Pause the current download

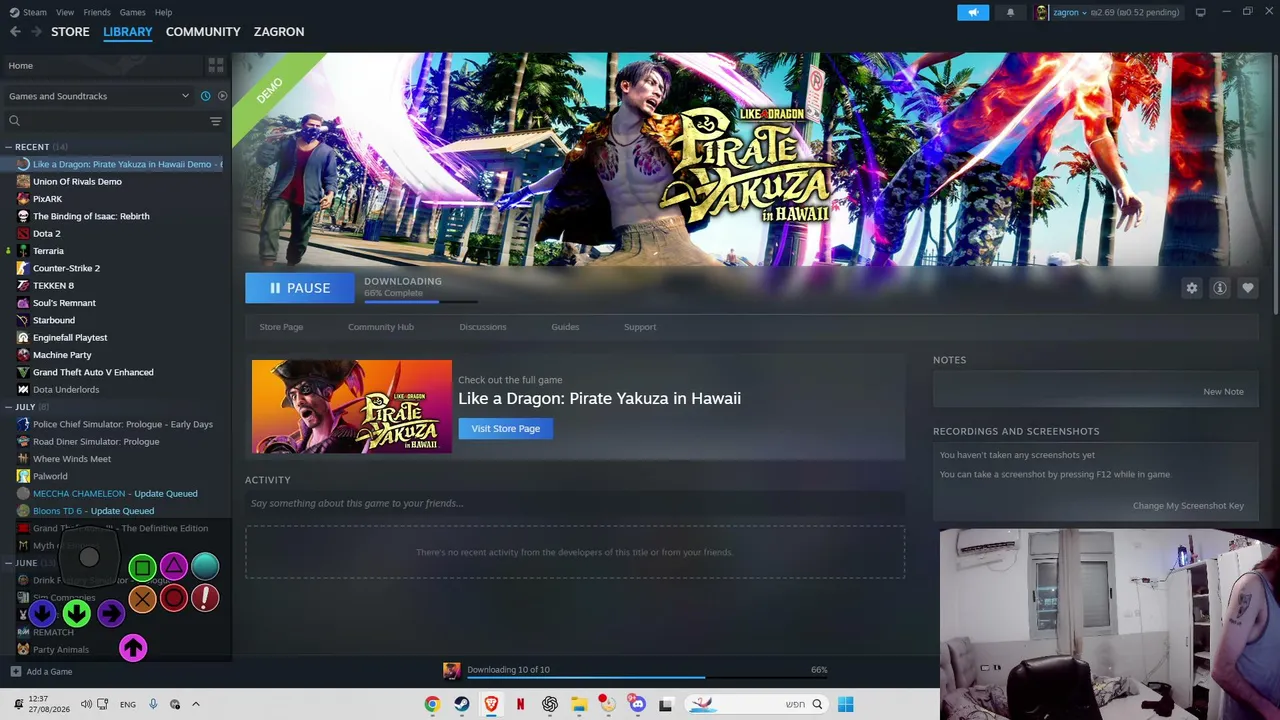(x=300, y=288)
